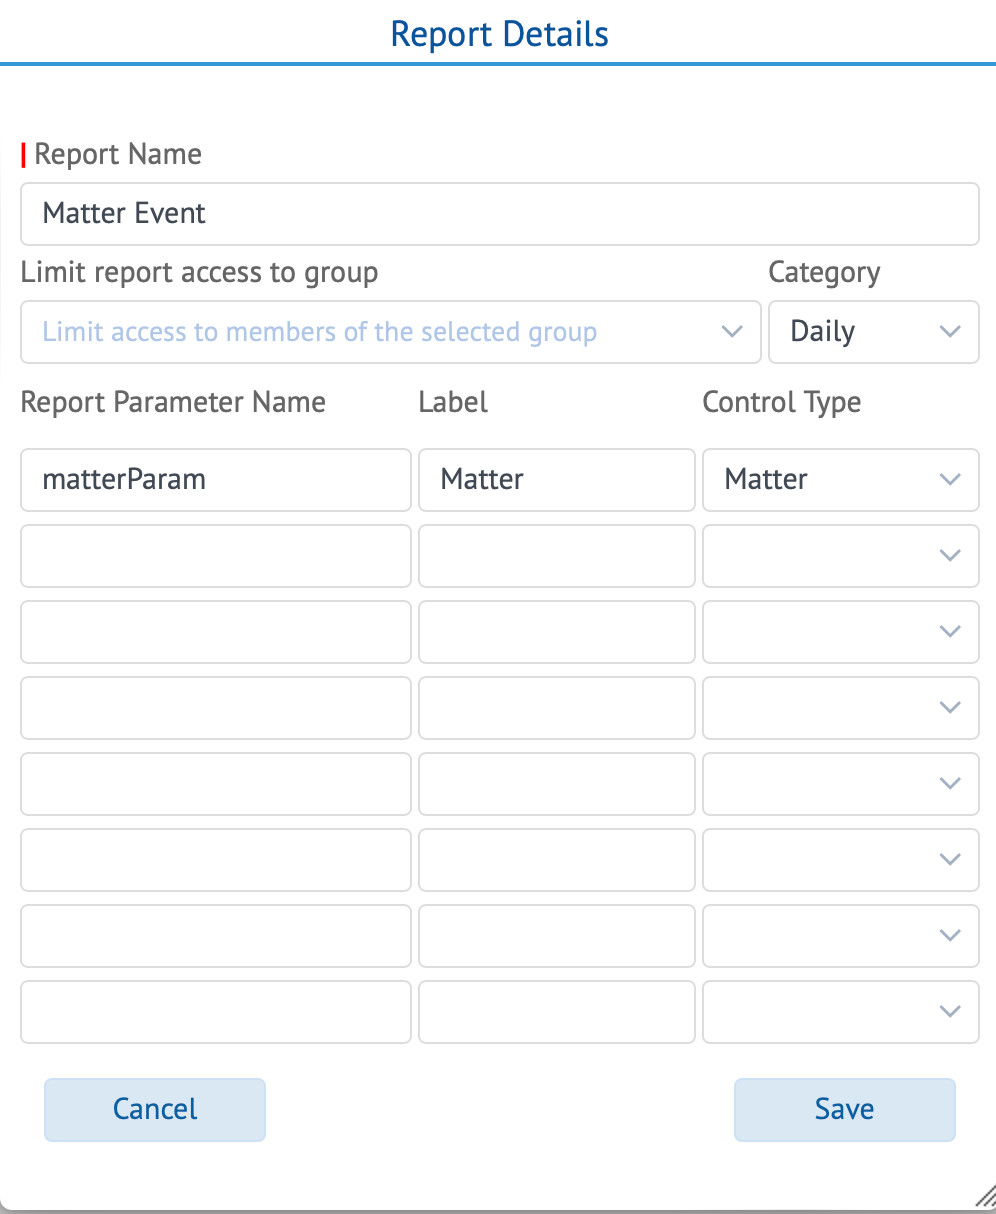Open the Limit report access group dropdown
Image resolution: width=996 pixels, height=1214 pixels.
(x=390, y=332)
